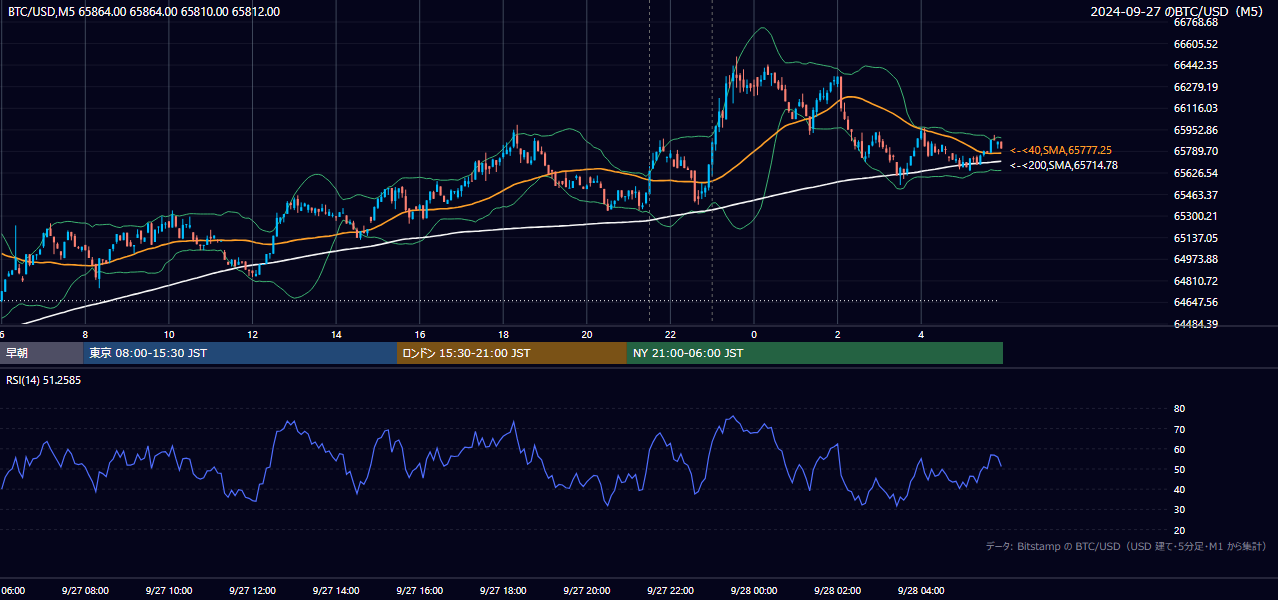Click the RSI 30 level label

[x=1179, y=510]
